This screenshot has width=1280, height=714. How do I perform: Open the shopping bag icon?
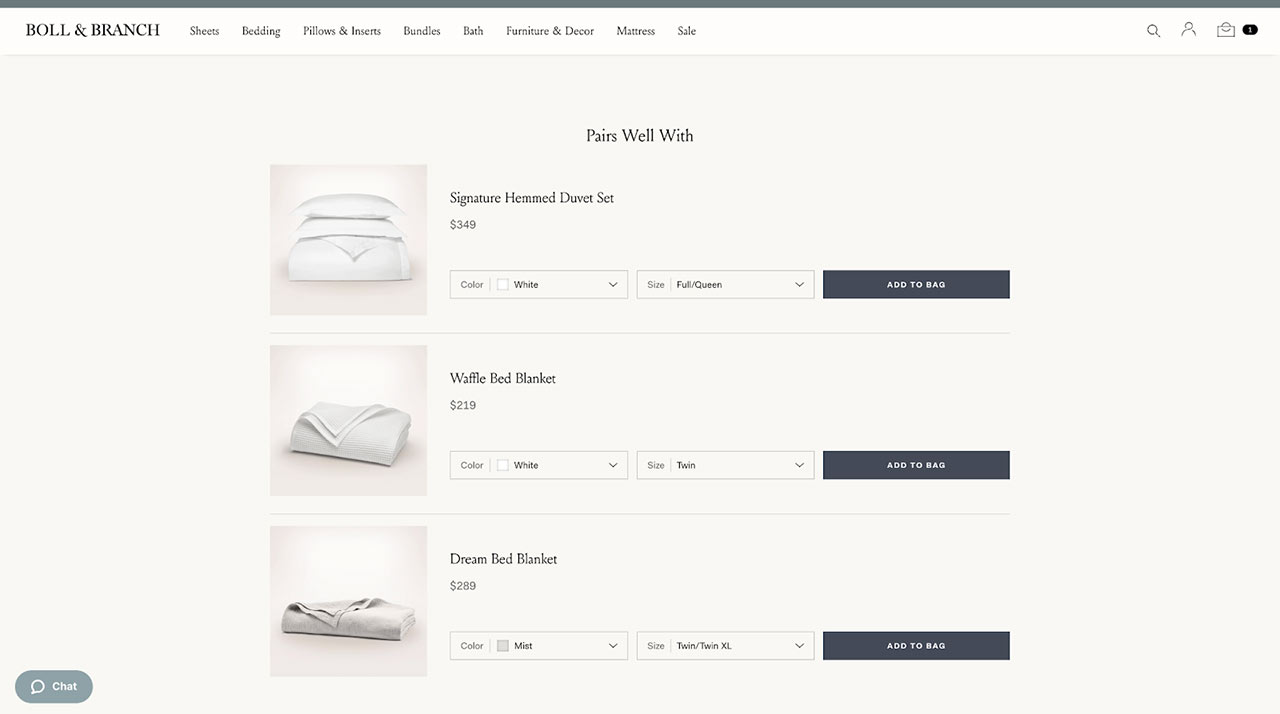pos(1226,30)
